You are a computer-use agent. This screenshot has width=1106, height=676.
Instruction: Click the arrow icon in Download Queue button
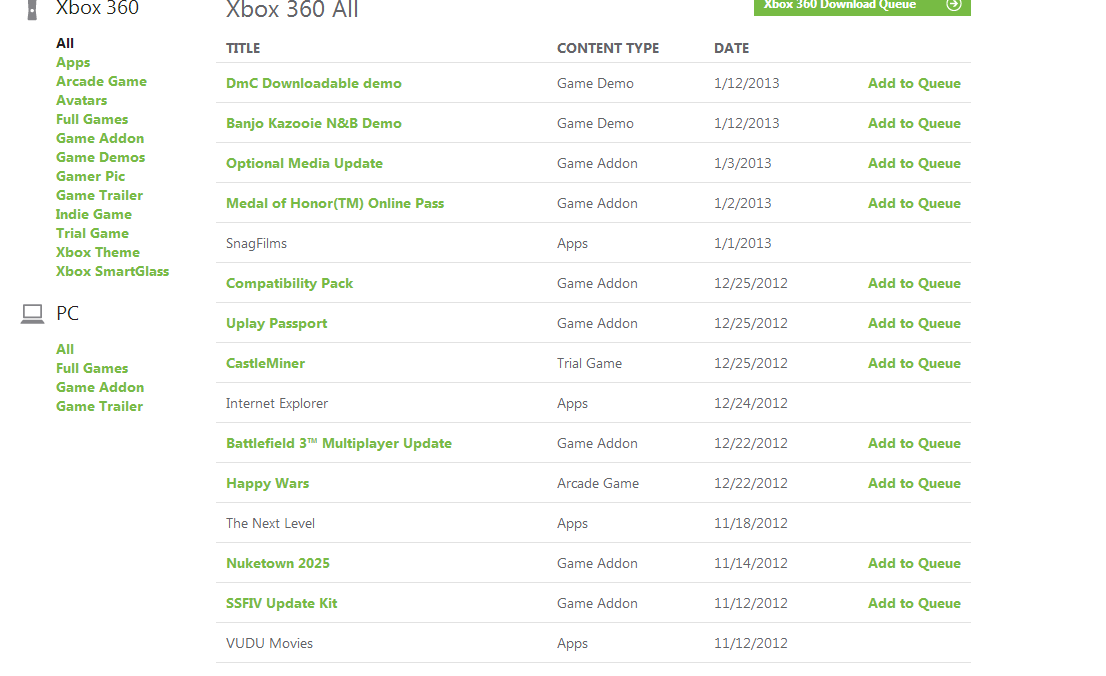click(x=954, y=4)
